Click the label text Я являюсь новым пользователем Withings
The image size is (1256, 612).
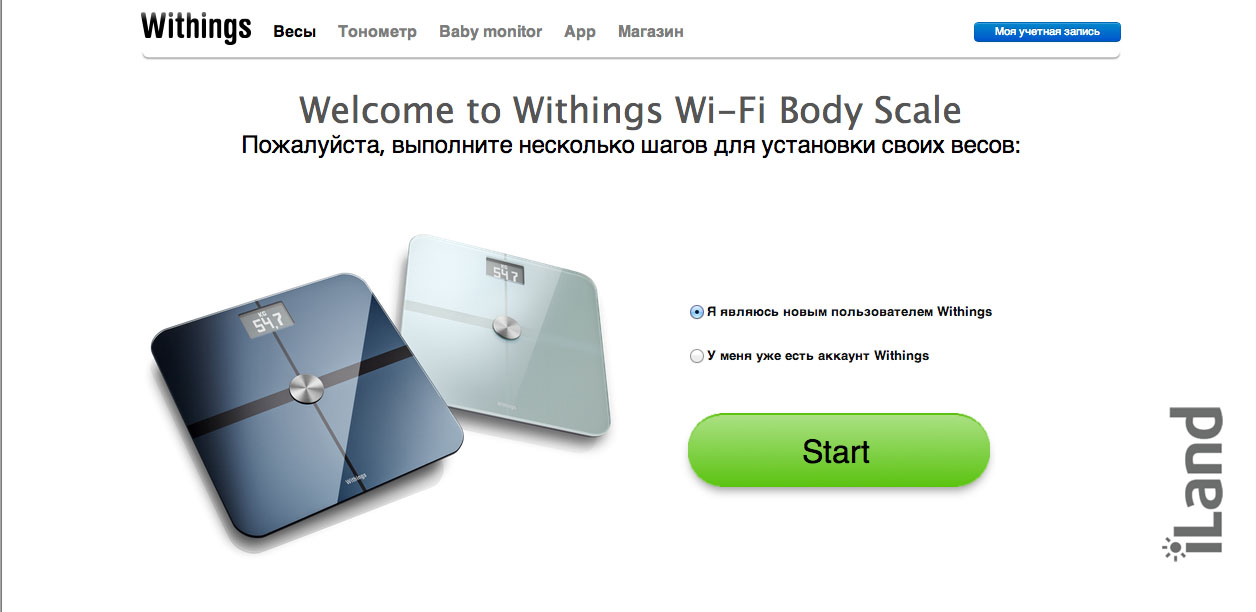[x=849, y=312]
